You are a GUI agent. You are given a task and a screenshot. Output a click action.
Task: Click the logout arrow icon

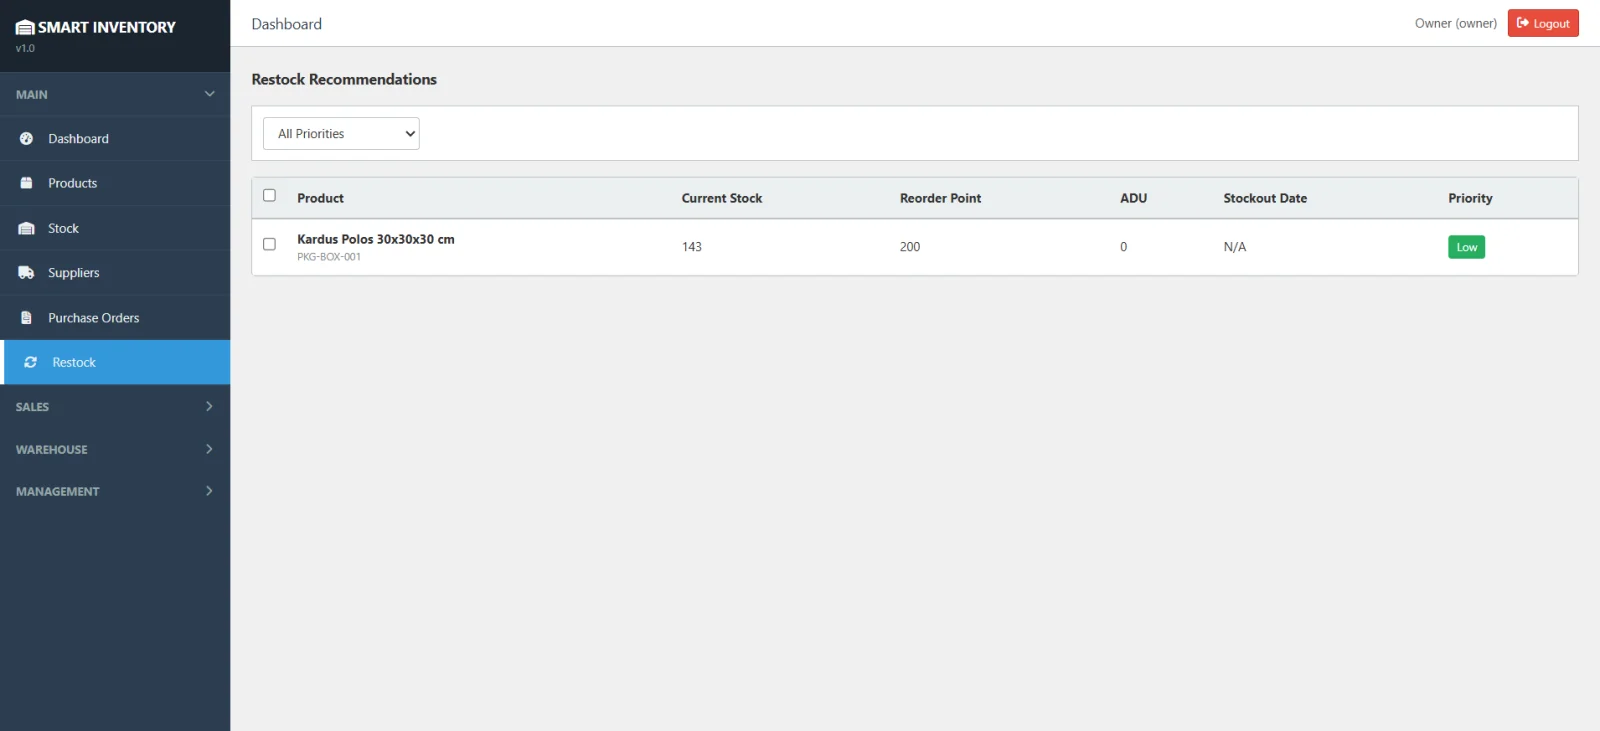coord(1523,23)
